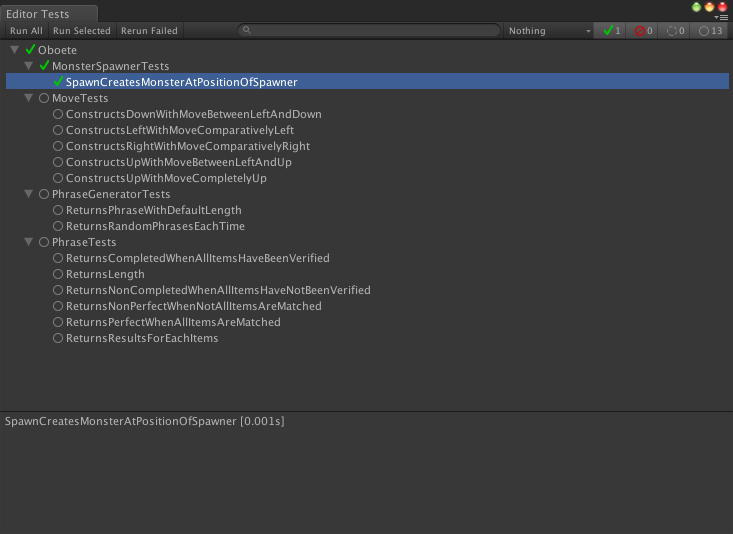Toggle the not-run tests filter showing 13
This screenshot has height=534, width=733.
710,31
